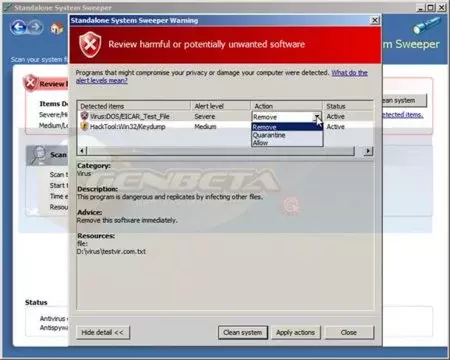
Task: Sort by the Alert level column header
Action: (x=221, y=106)
